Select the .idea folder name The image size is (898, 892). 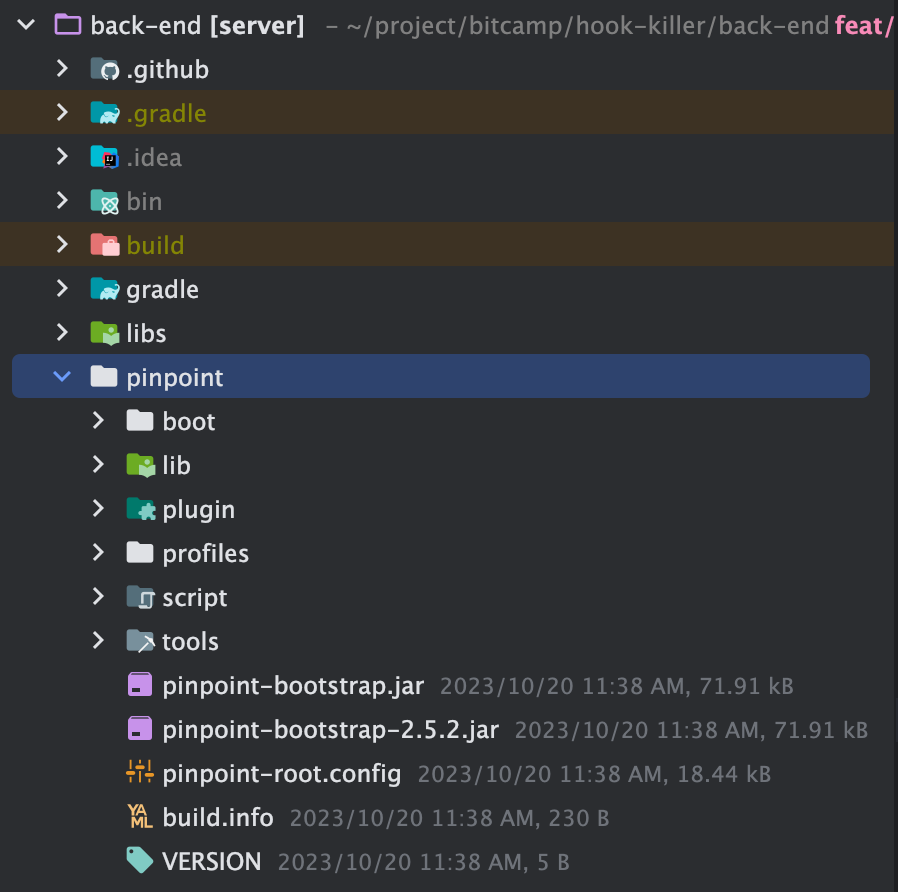point(154,157)
